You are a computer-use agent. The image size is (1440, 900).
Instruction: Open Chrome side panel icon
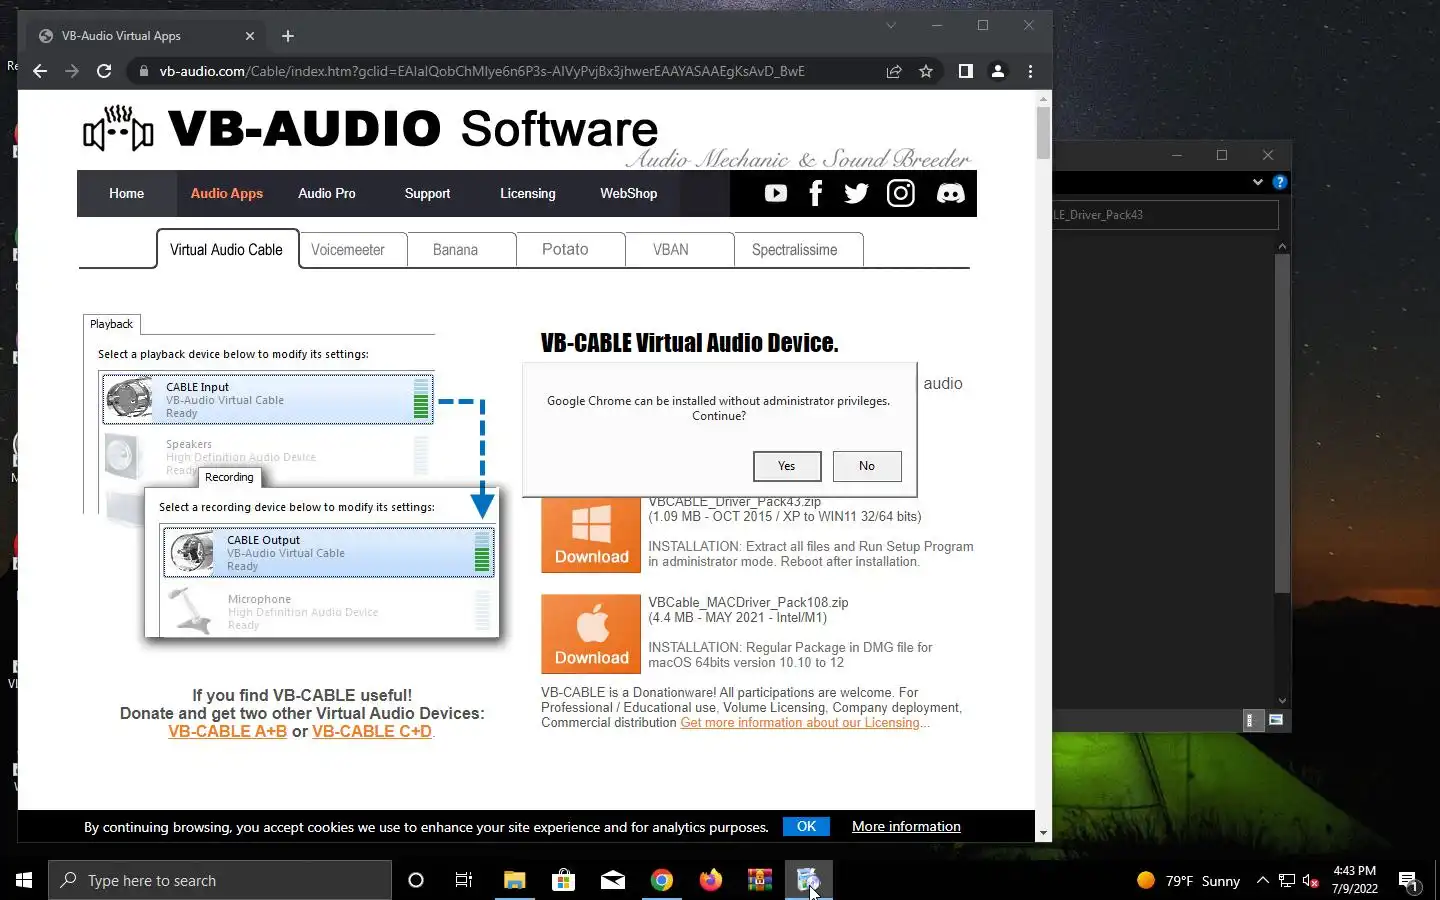(965, 71)
